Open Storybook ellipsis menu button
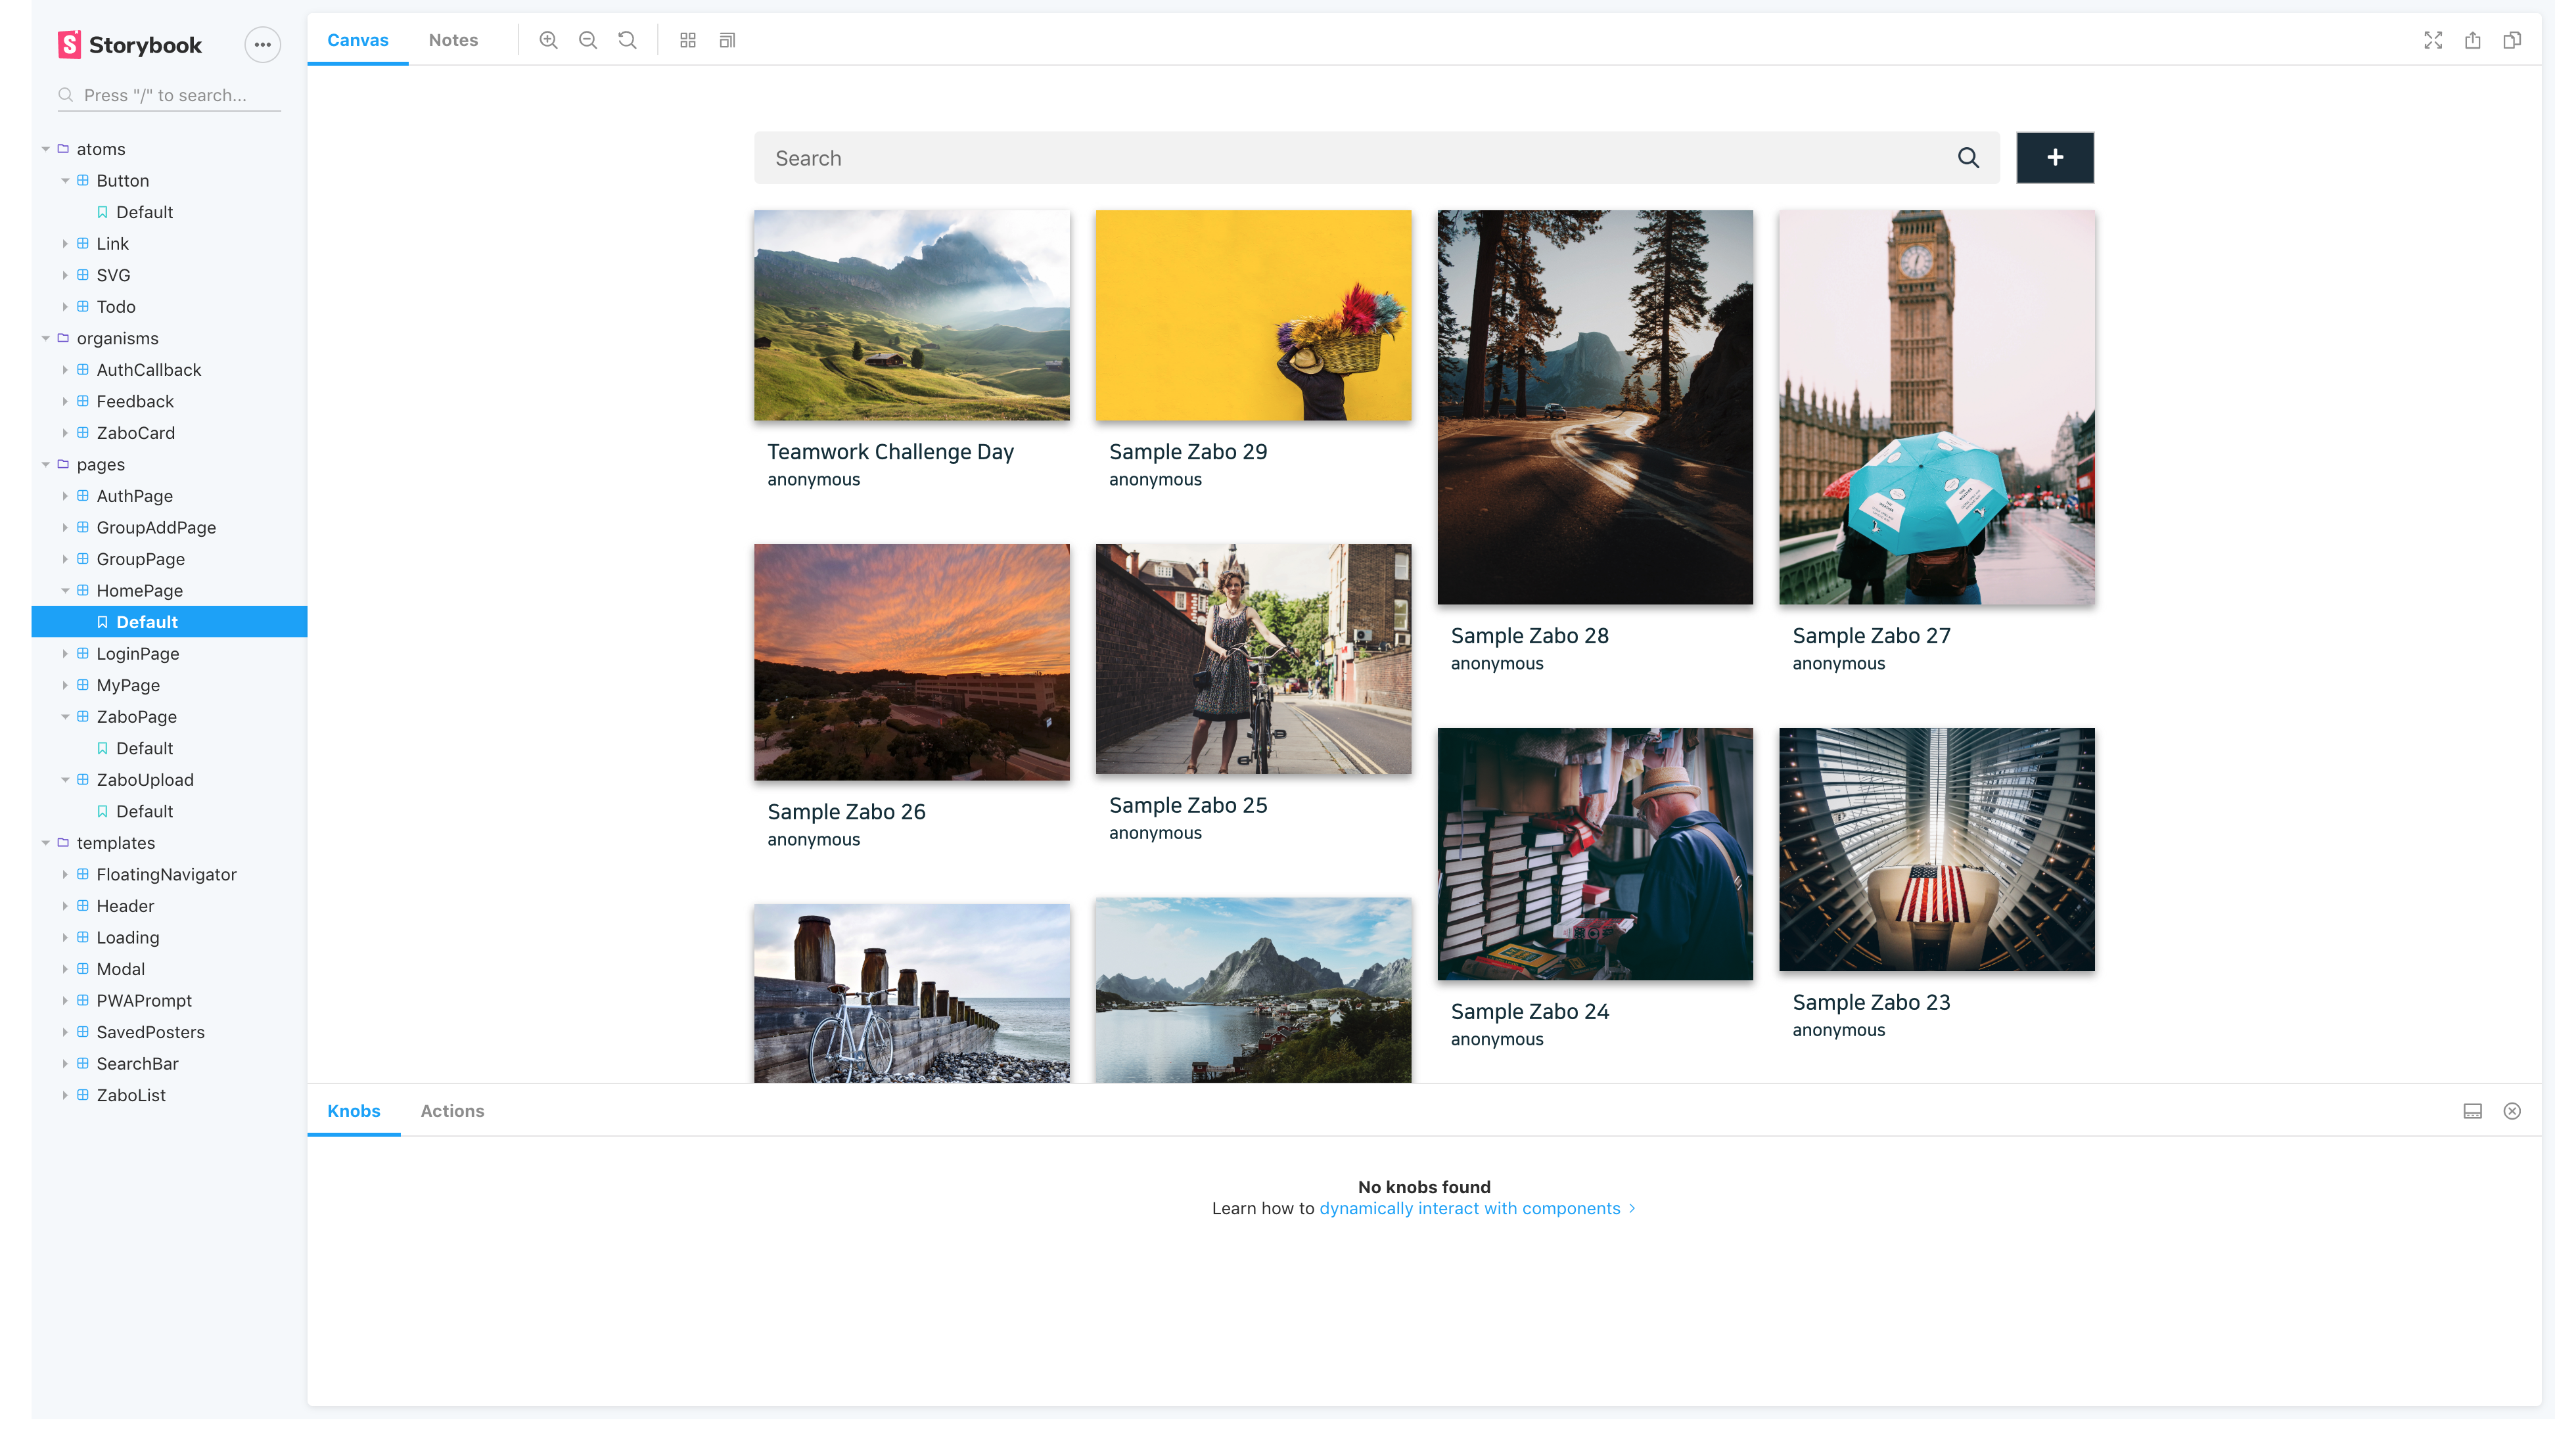 pyautogui.click(x=262, y=44)
